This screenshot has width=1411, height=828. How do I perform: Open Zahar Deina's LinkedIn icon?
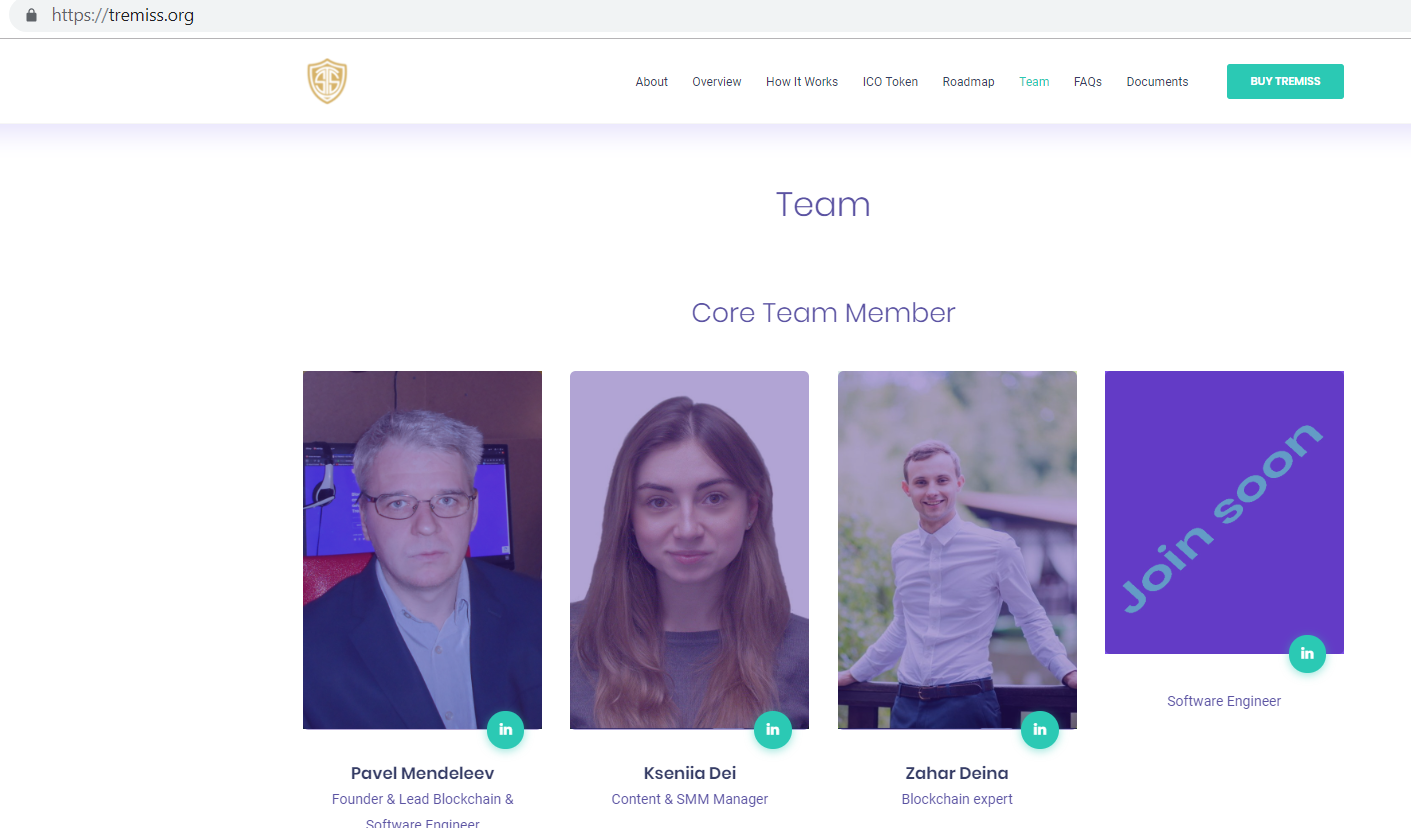point(1040,730)
